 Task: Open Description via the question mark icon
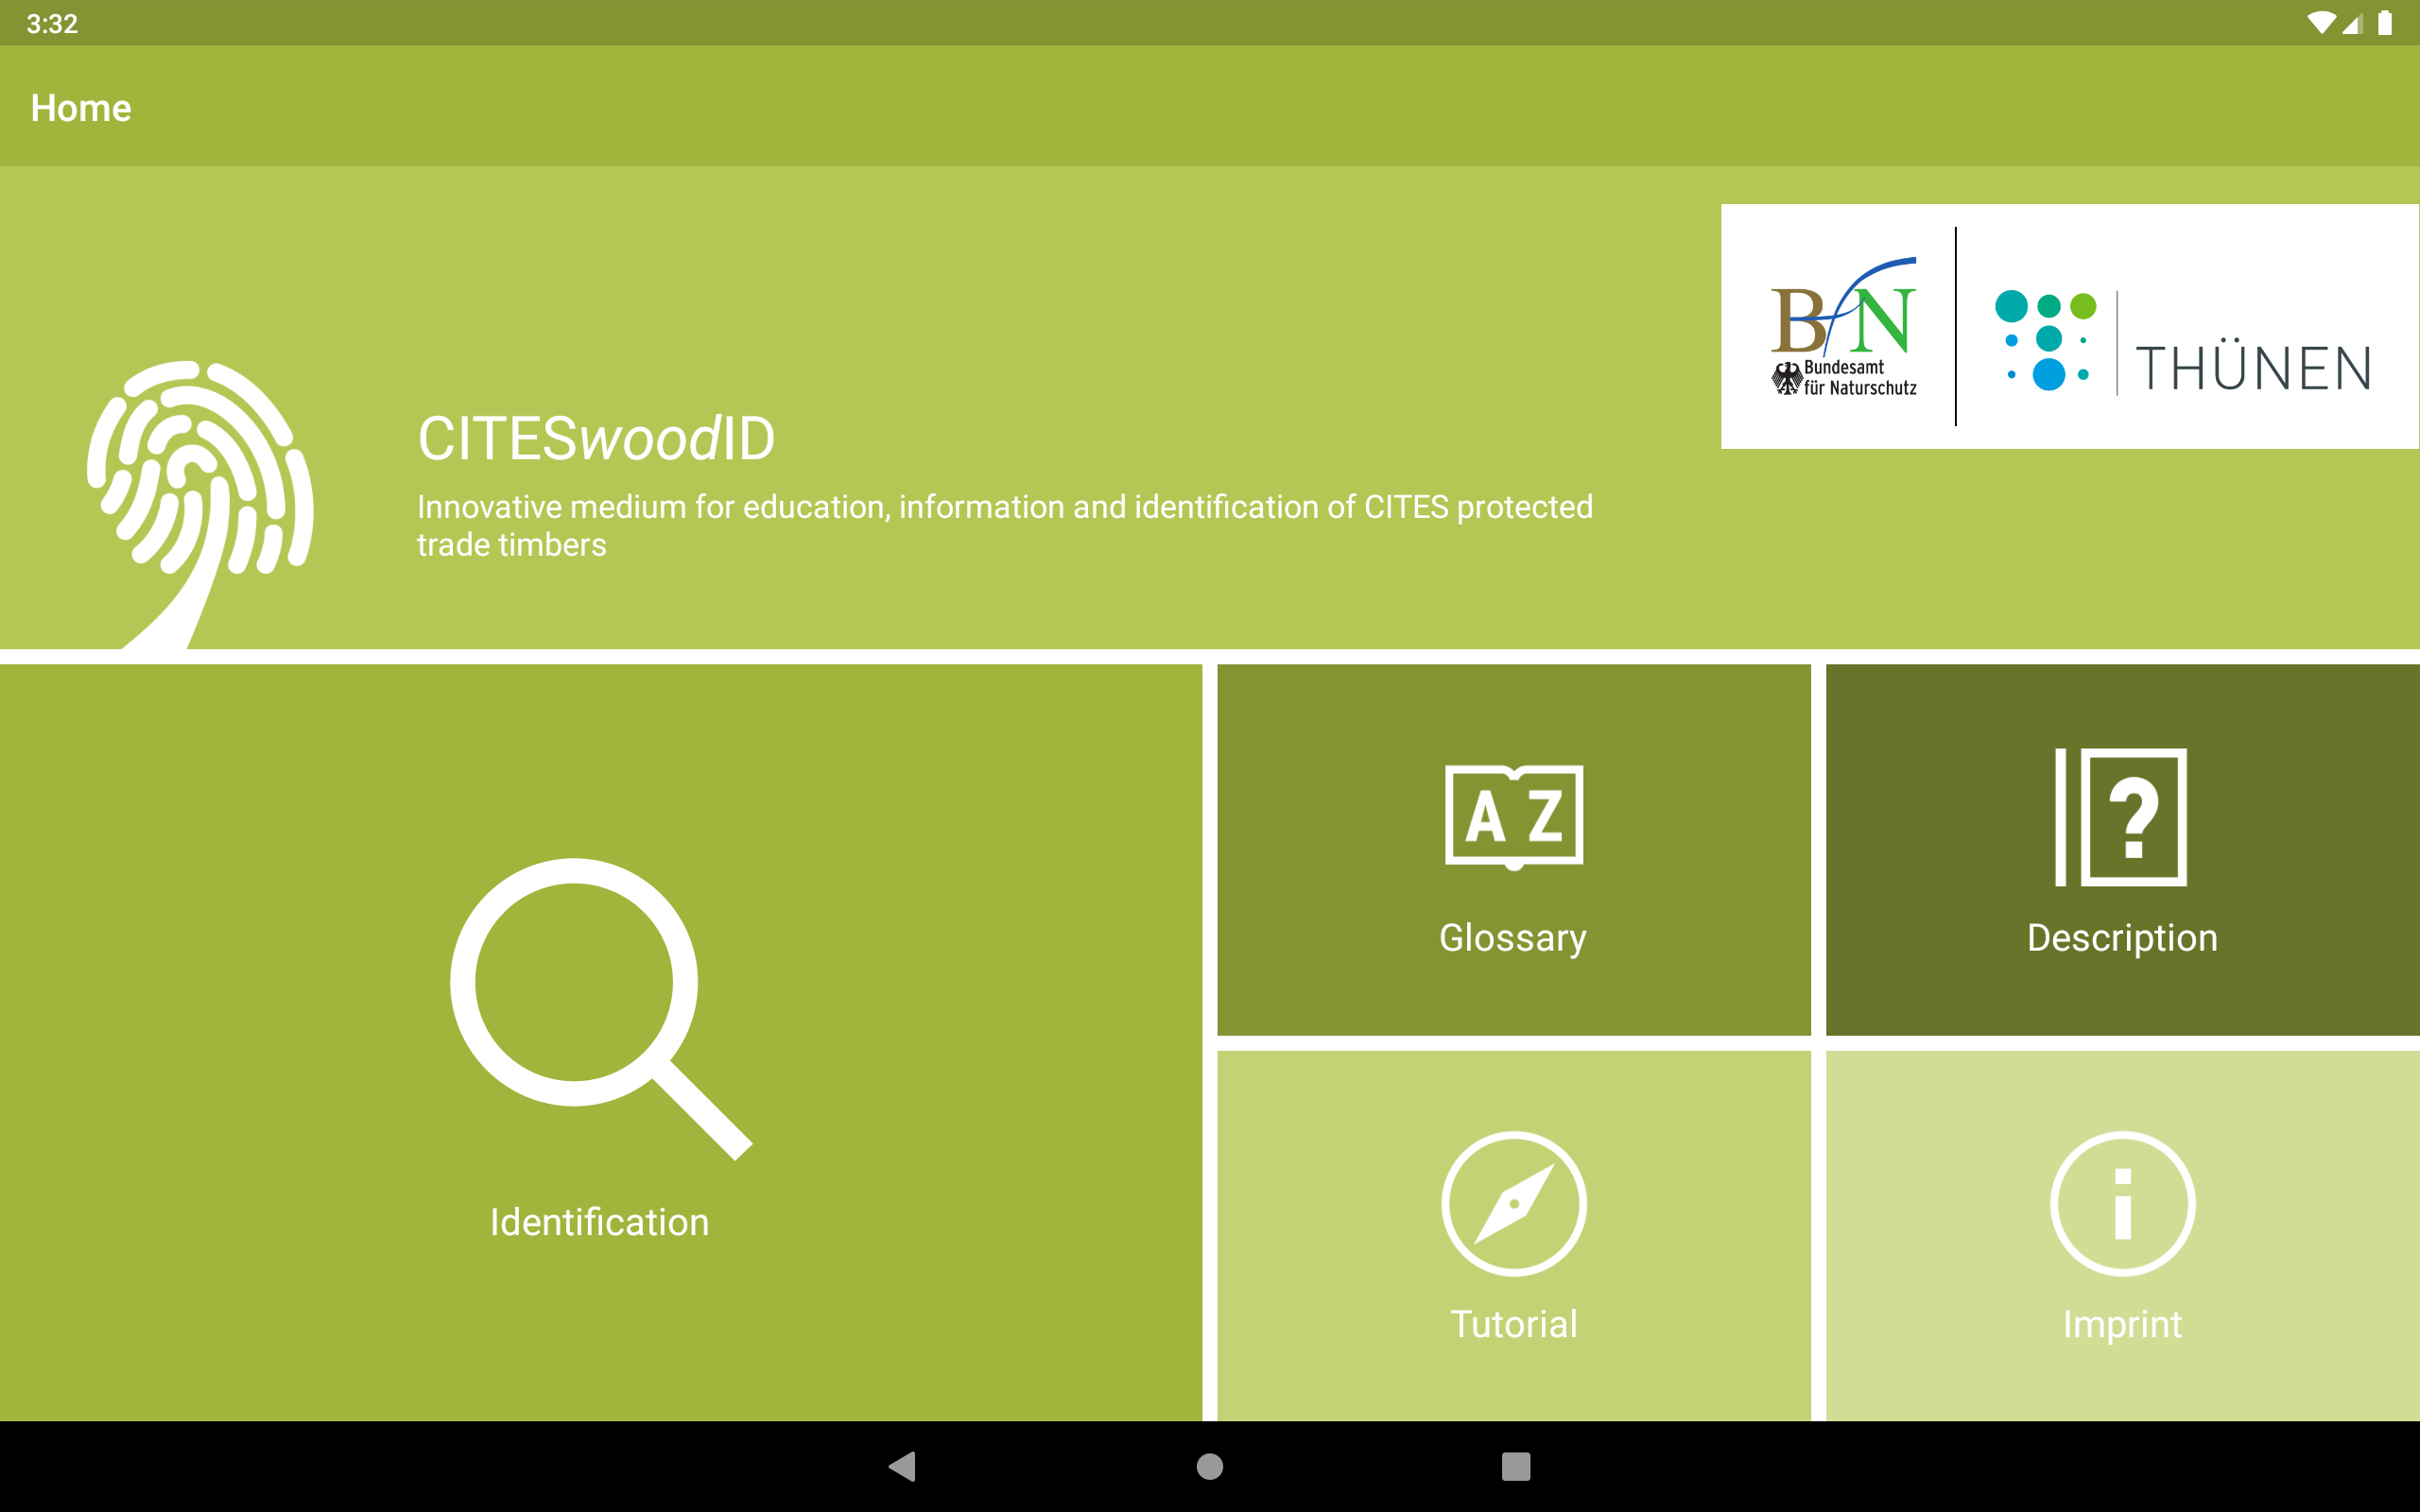pos(2121,817)
